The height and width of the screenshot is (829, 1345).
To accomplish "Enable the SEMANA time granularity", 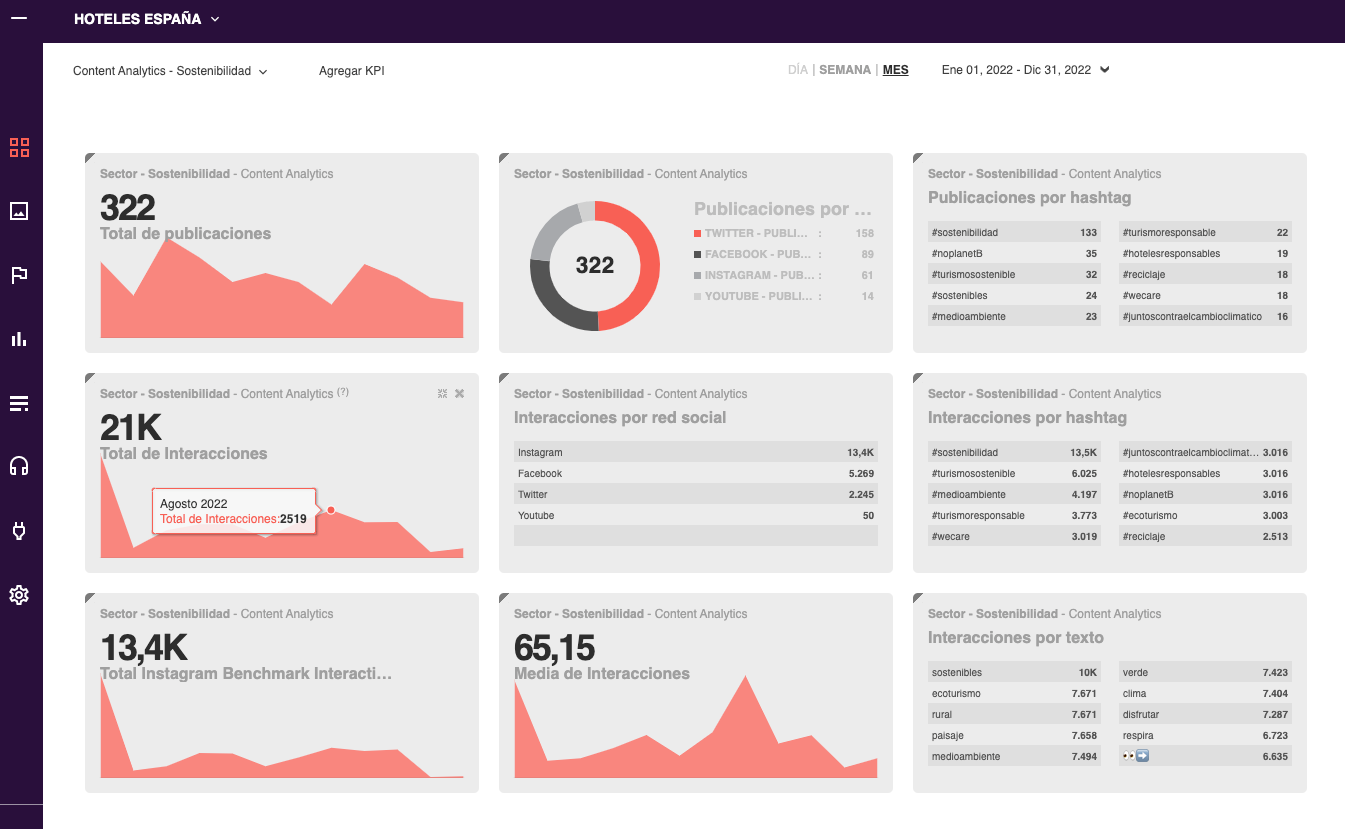I will 845,69.
